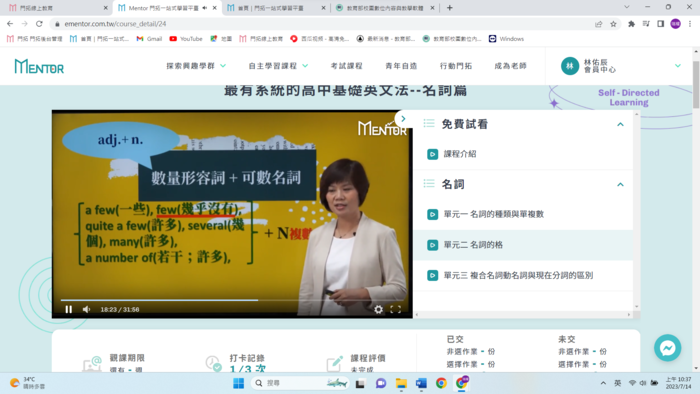Go to 成為老師 menu

point(510,66)
